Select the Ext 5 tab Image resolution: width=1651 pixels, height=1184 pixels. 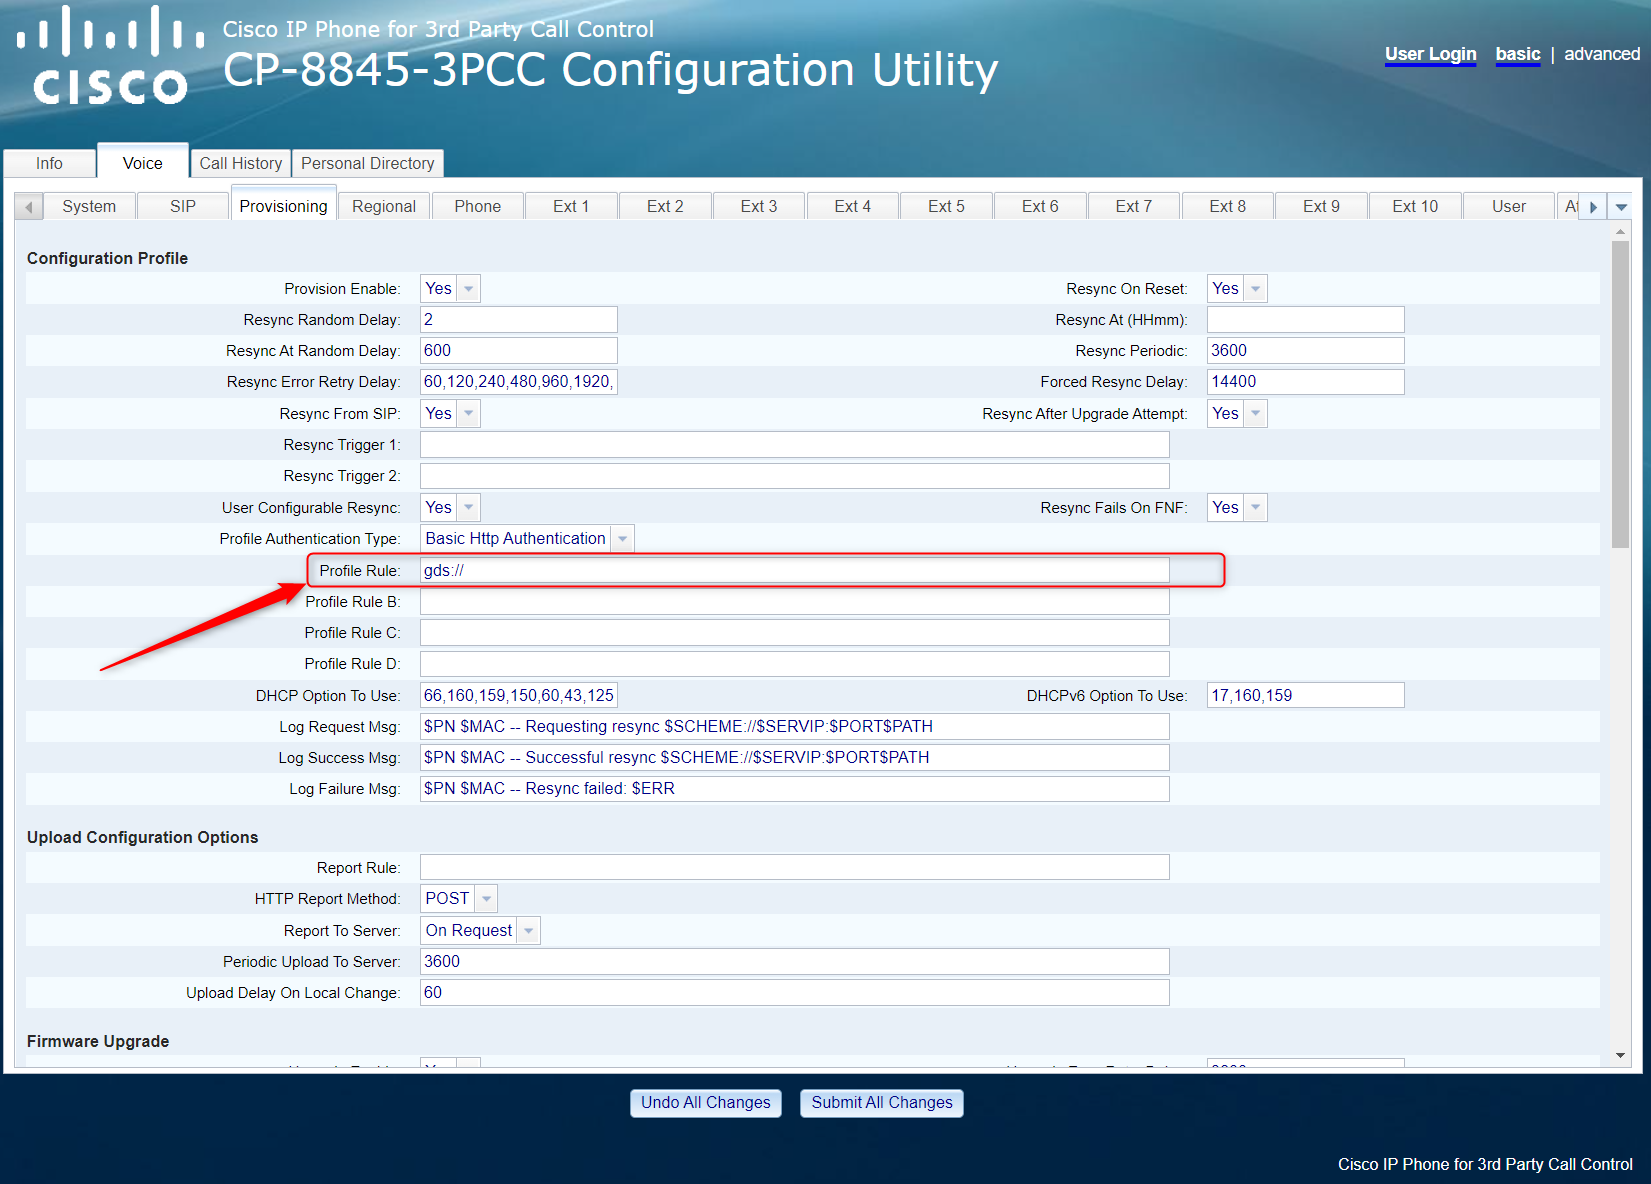coord(945,206)
